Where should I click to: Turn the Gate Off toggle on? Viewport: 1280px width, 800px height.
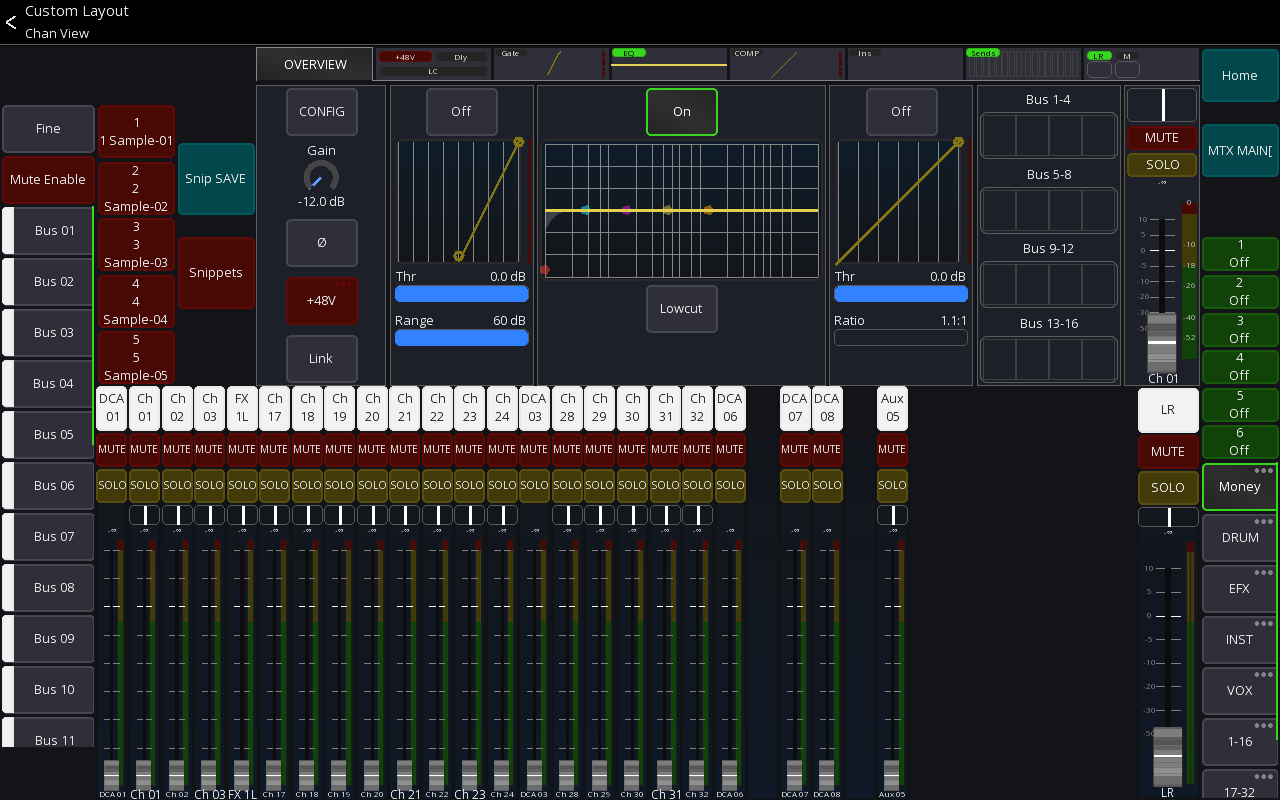click(x=461, y=111)
